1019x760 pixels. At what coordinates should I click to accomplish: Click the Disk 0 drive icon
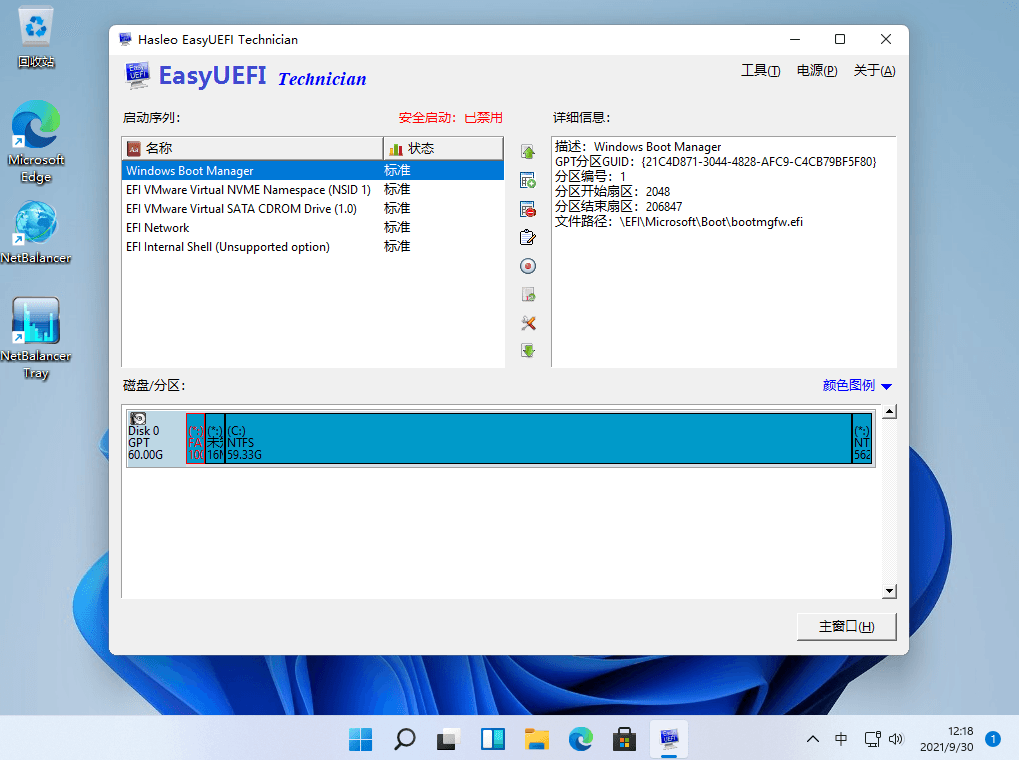(x=138, y=418)
